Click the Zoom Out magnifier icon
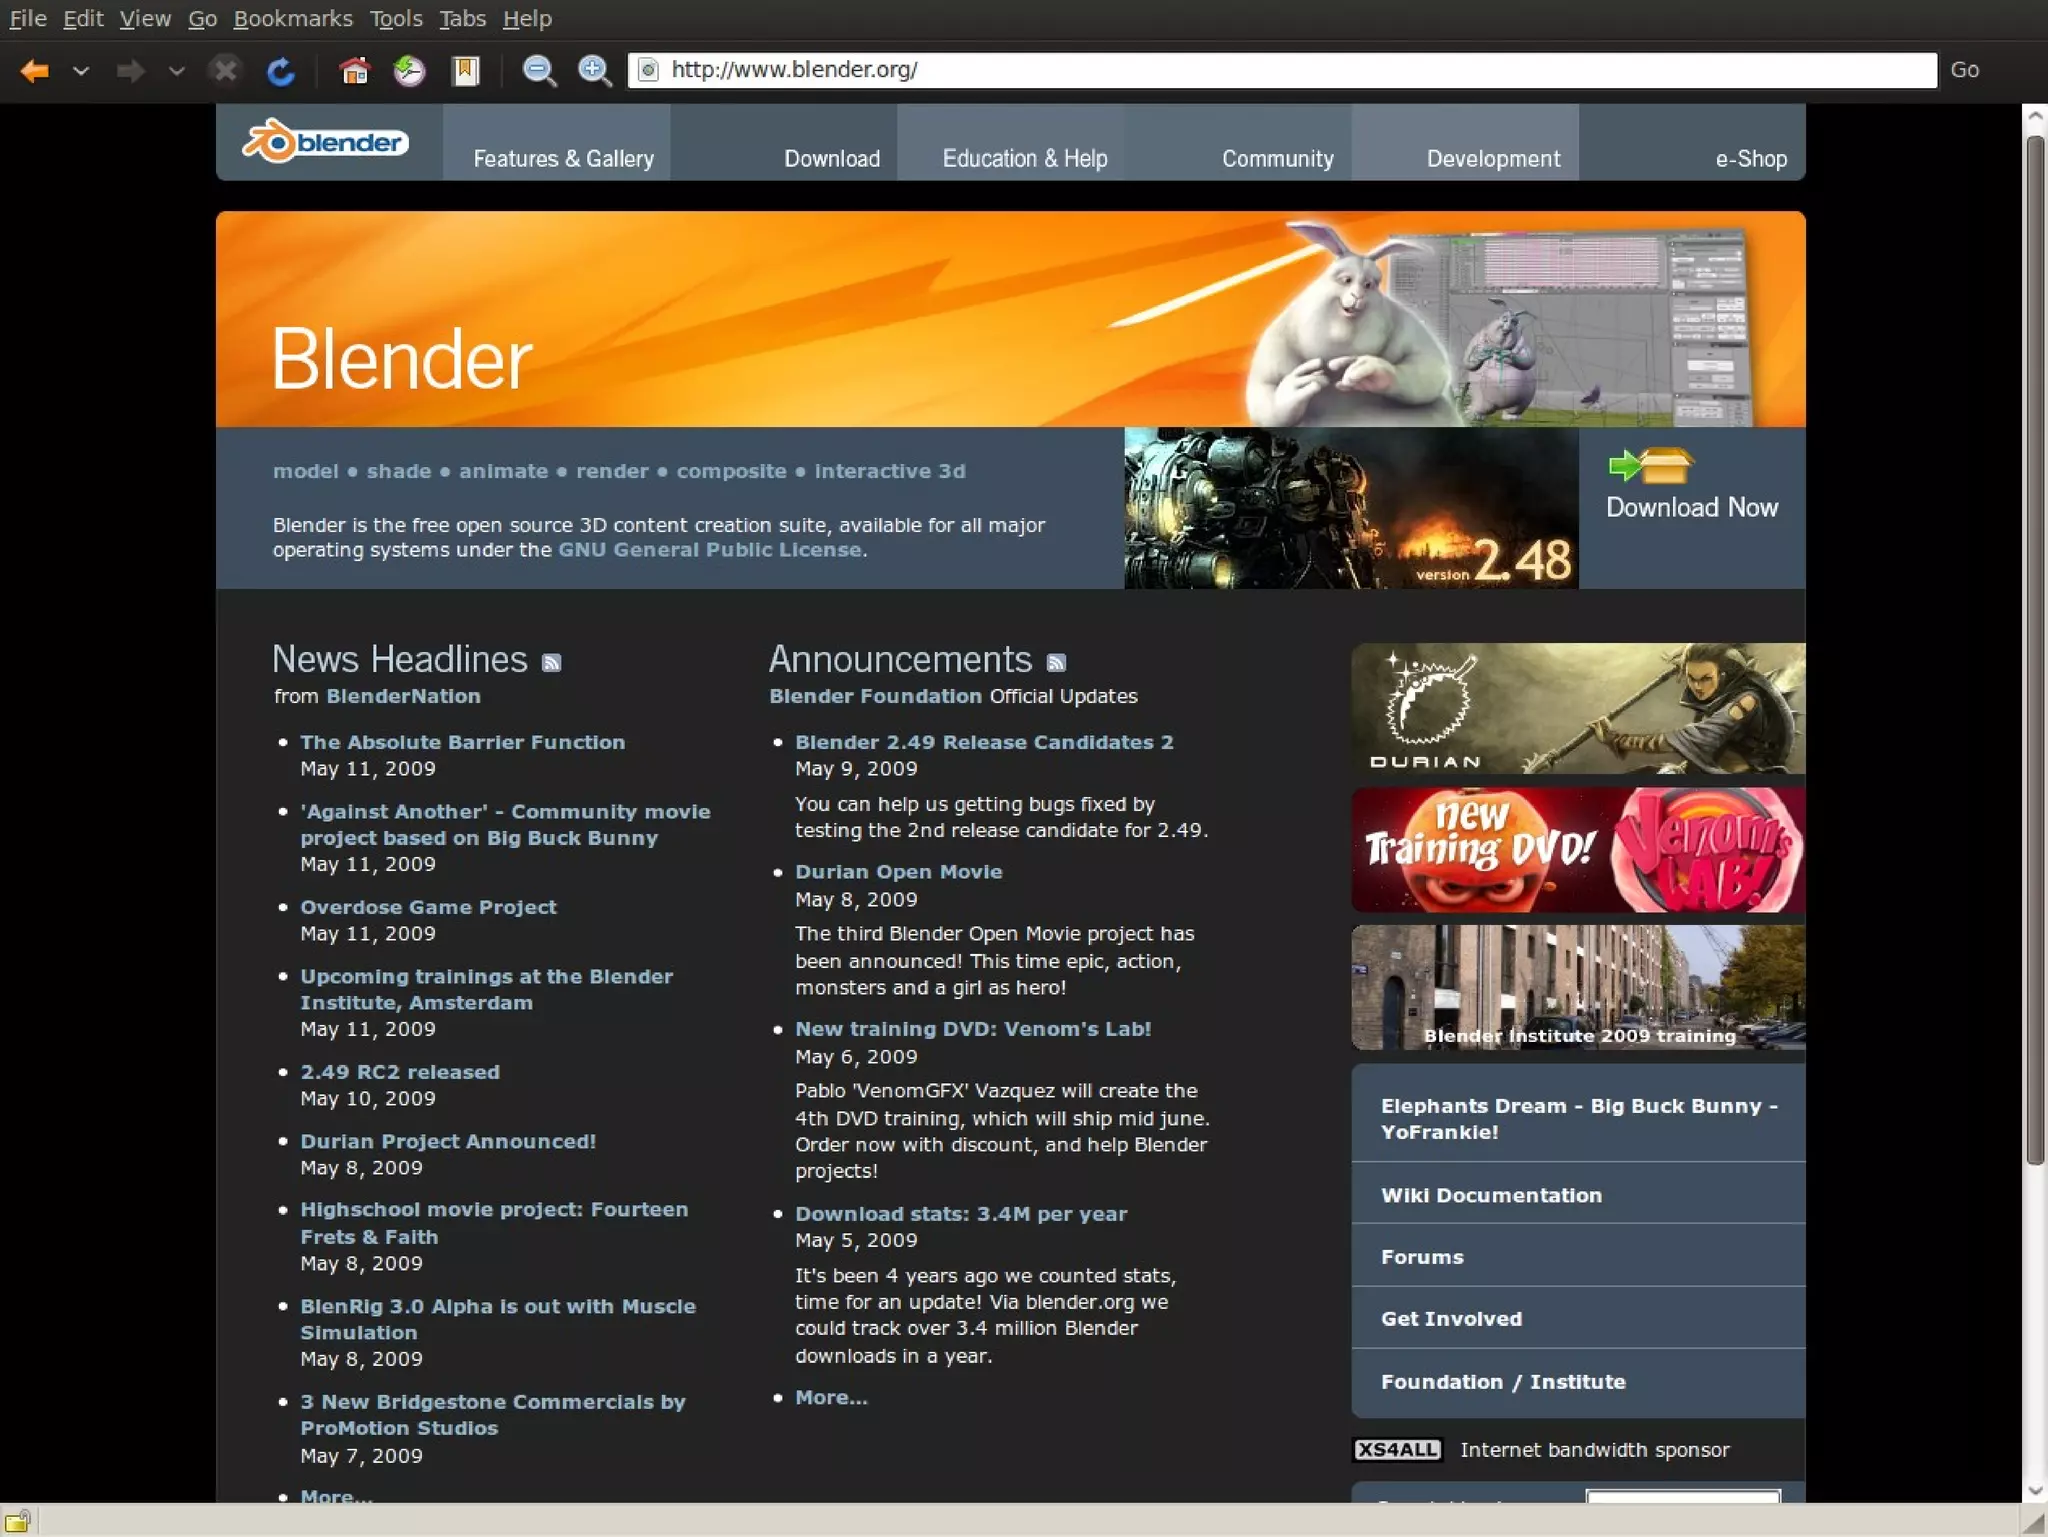This screenshot has height=1537, width=2048. pos(540,70)
